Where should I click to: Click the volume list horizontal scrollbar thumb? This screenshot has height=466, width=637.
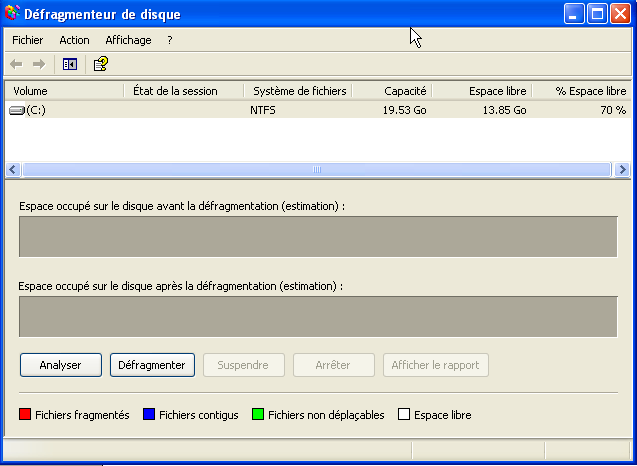(317, 169)
